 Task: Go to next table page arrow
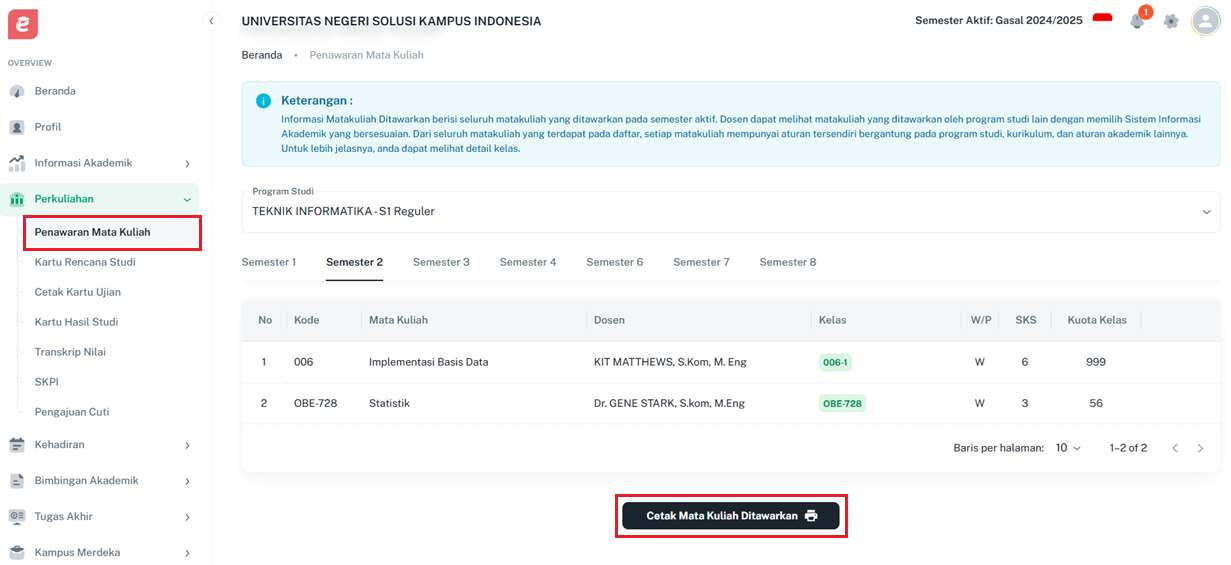[1201, 448]
